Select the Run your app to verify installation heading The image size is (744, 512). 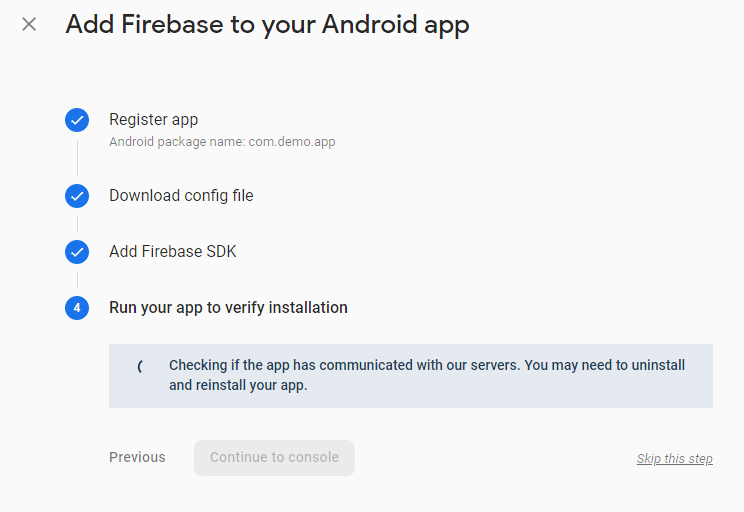(x=228, y=308)
